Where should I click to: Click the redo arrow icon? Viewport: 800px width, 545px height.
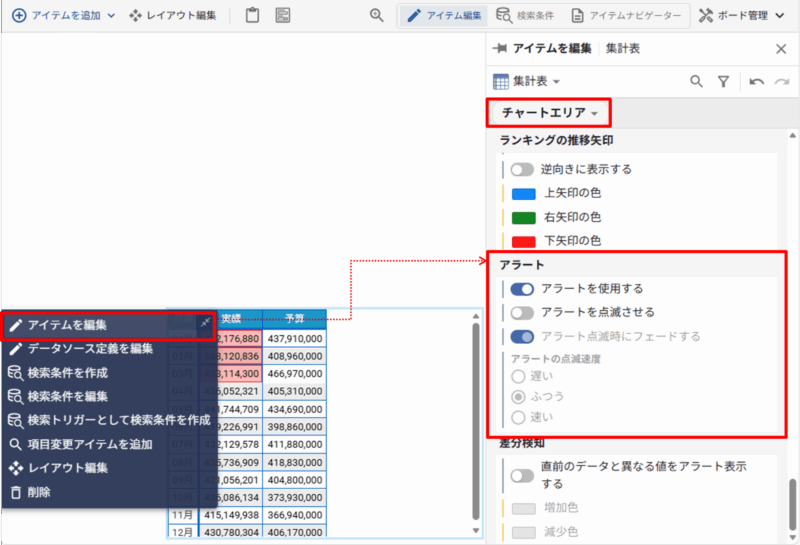point(781,81)
